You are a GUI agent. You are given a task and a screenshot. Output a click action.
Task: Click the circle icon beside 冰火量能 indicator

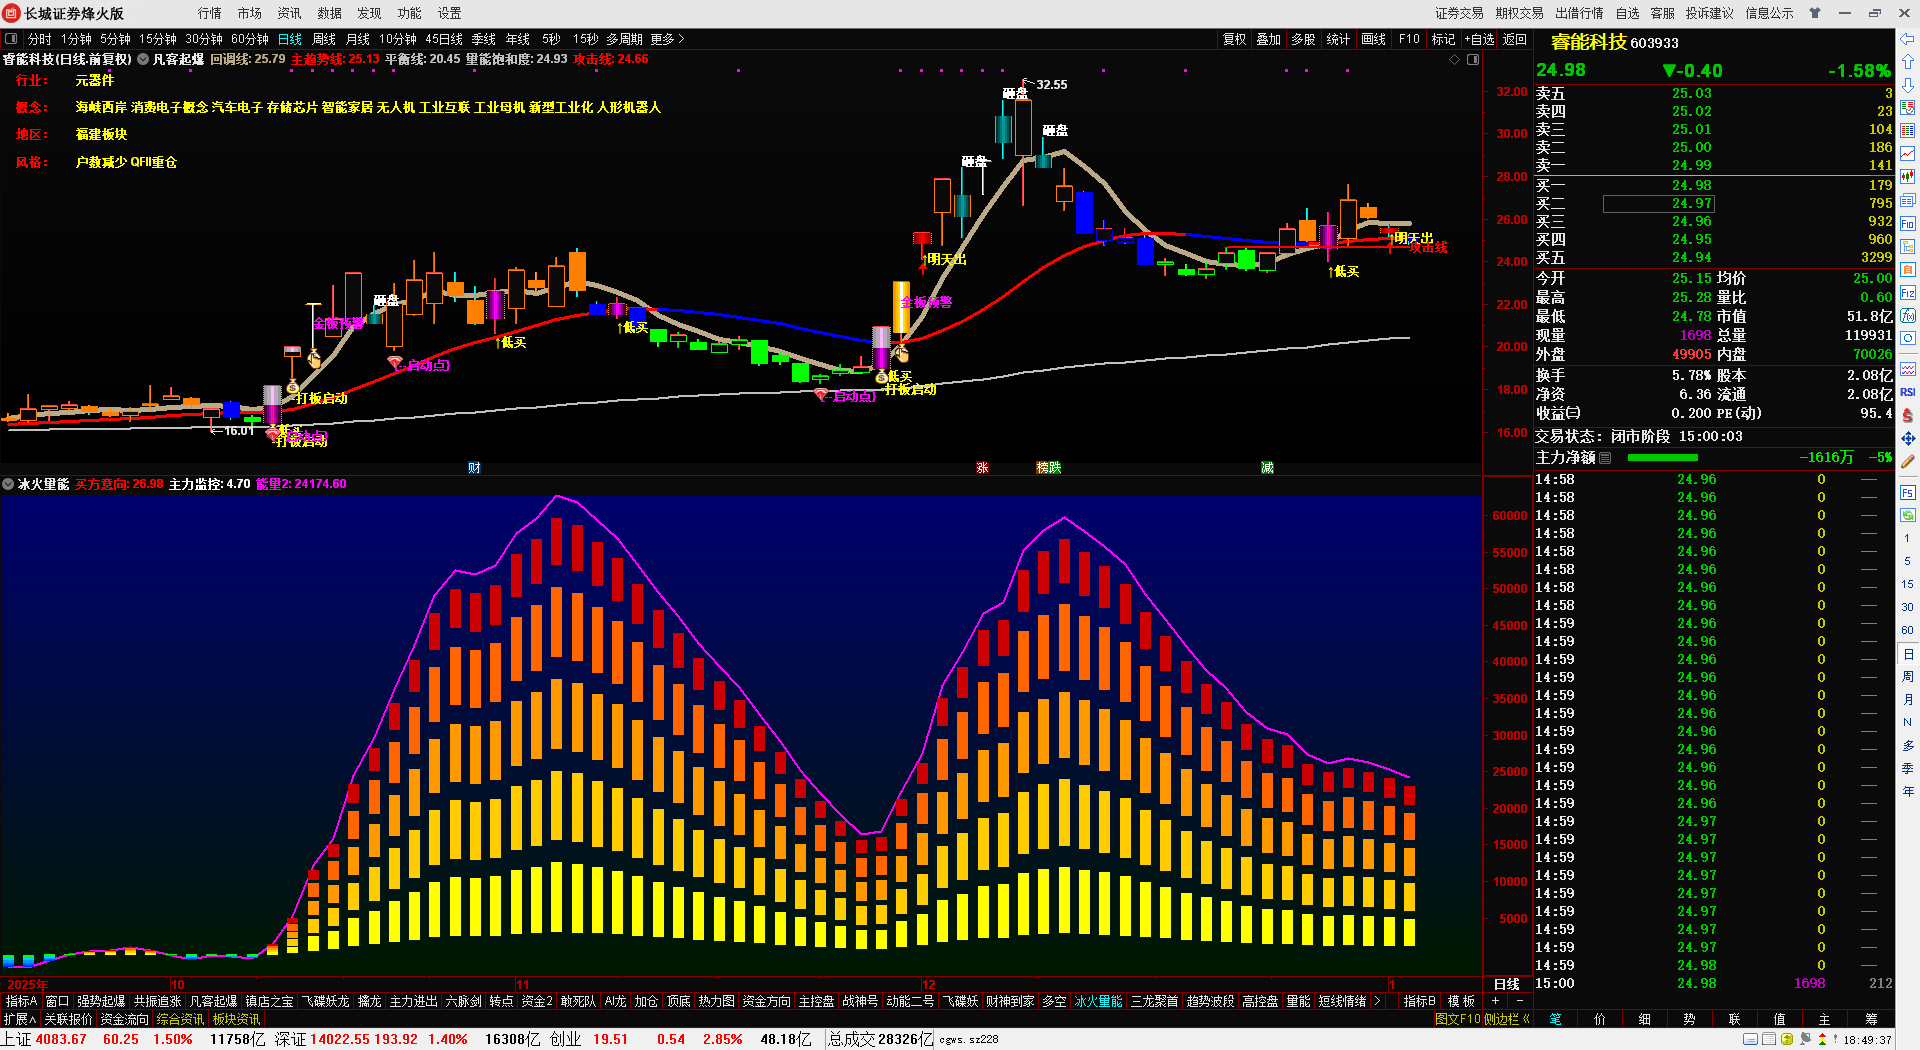[8, 484]
